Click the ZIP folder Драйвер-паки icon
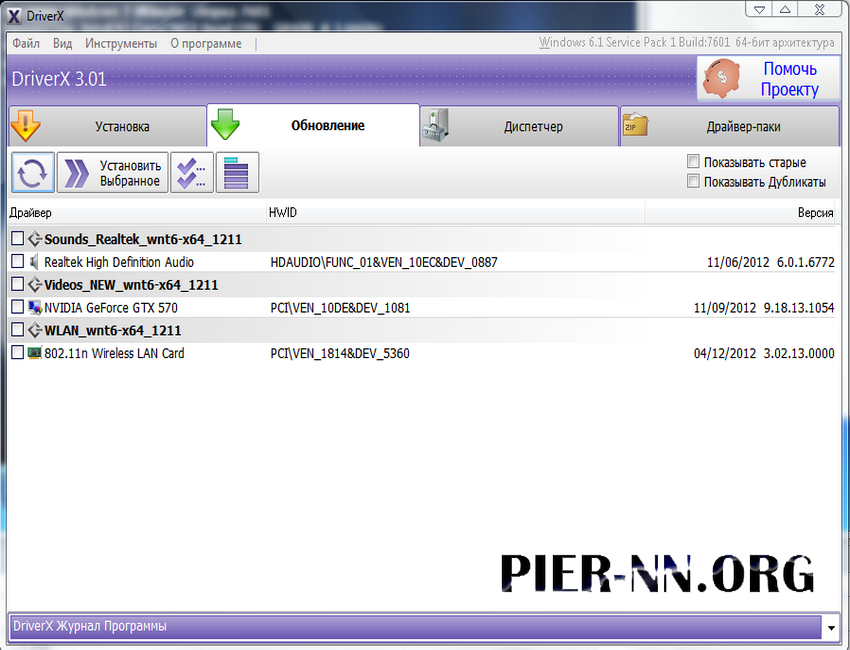 (635, 125)
